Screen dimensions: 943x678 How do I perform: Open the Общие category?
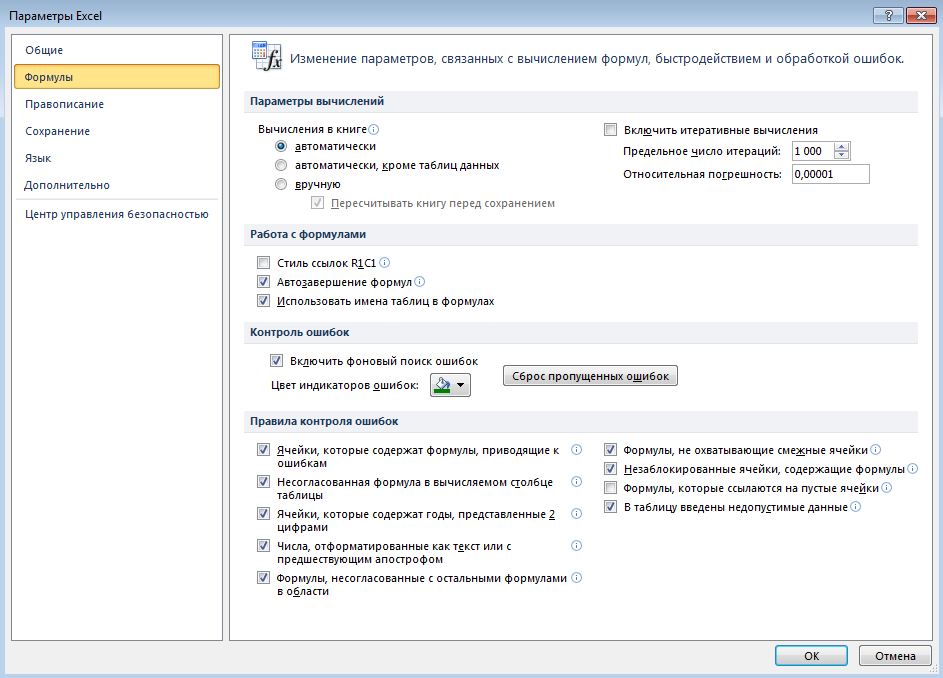tap(117, 50)
